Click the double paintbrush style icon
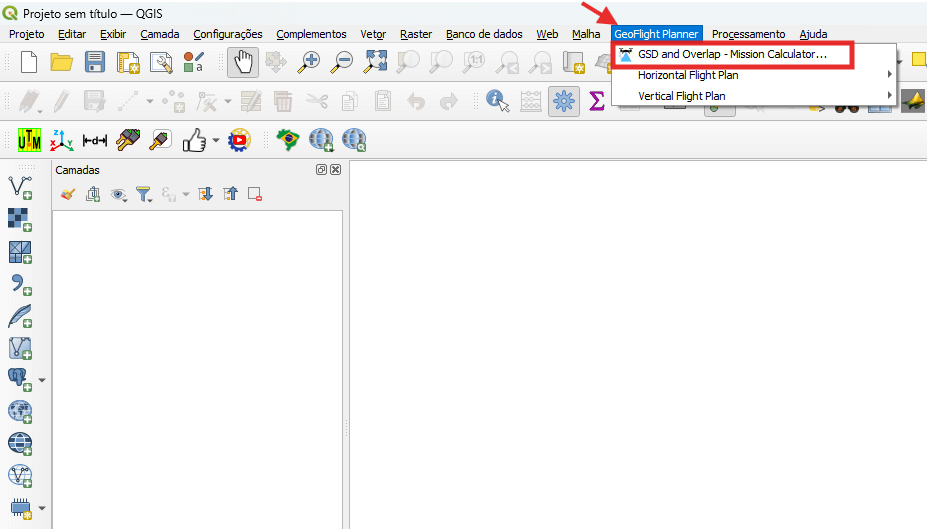The height and width of the screenshot is (529, 927). (x=128, y=140)
